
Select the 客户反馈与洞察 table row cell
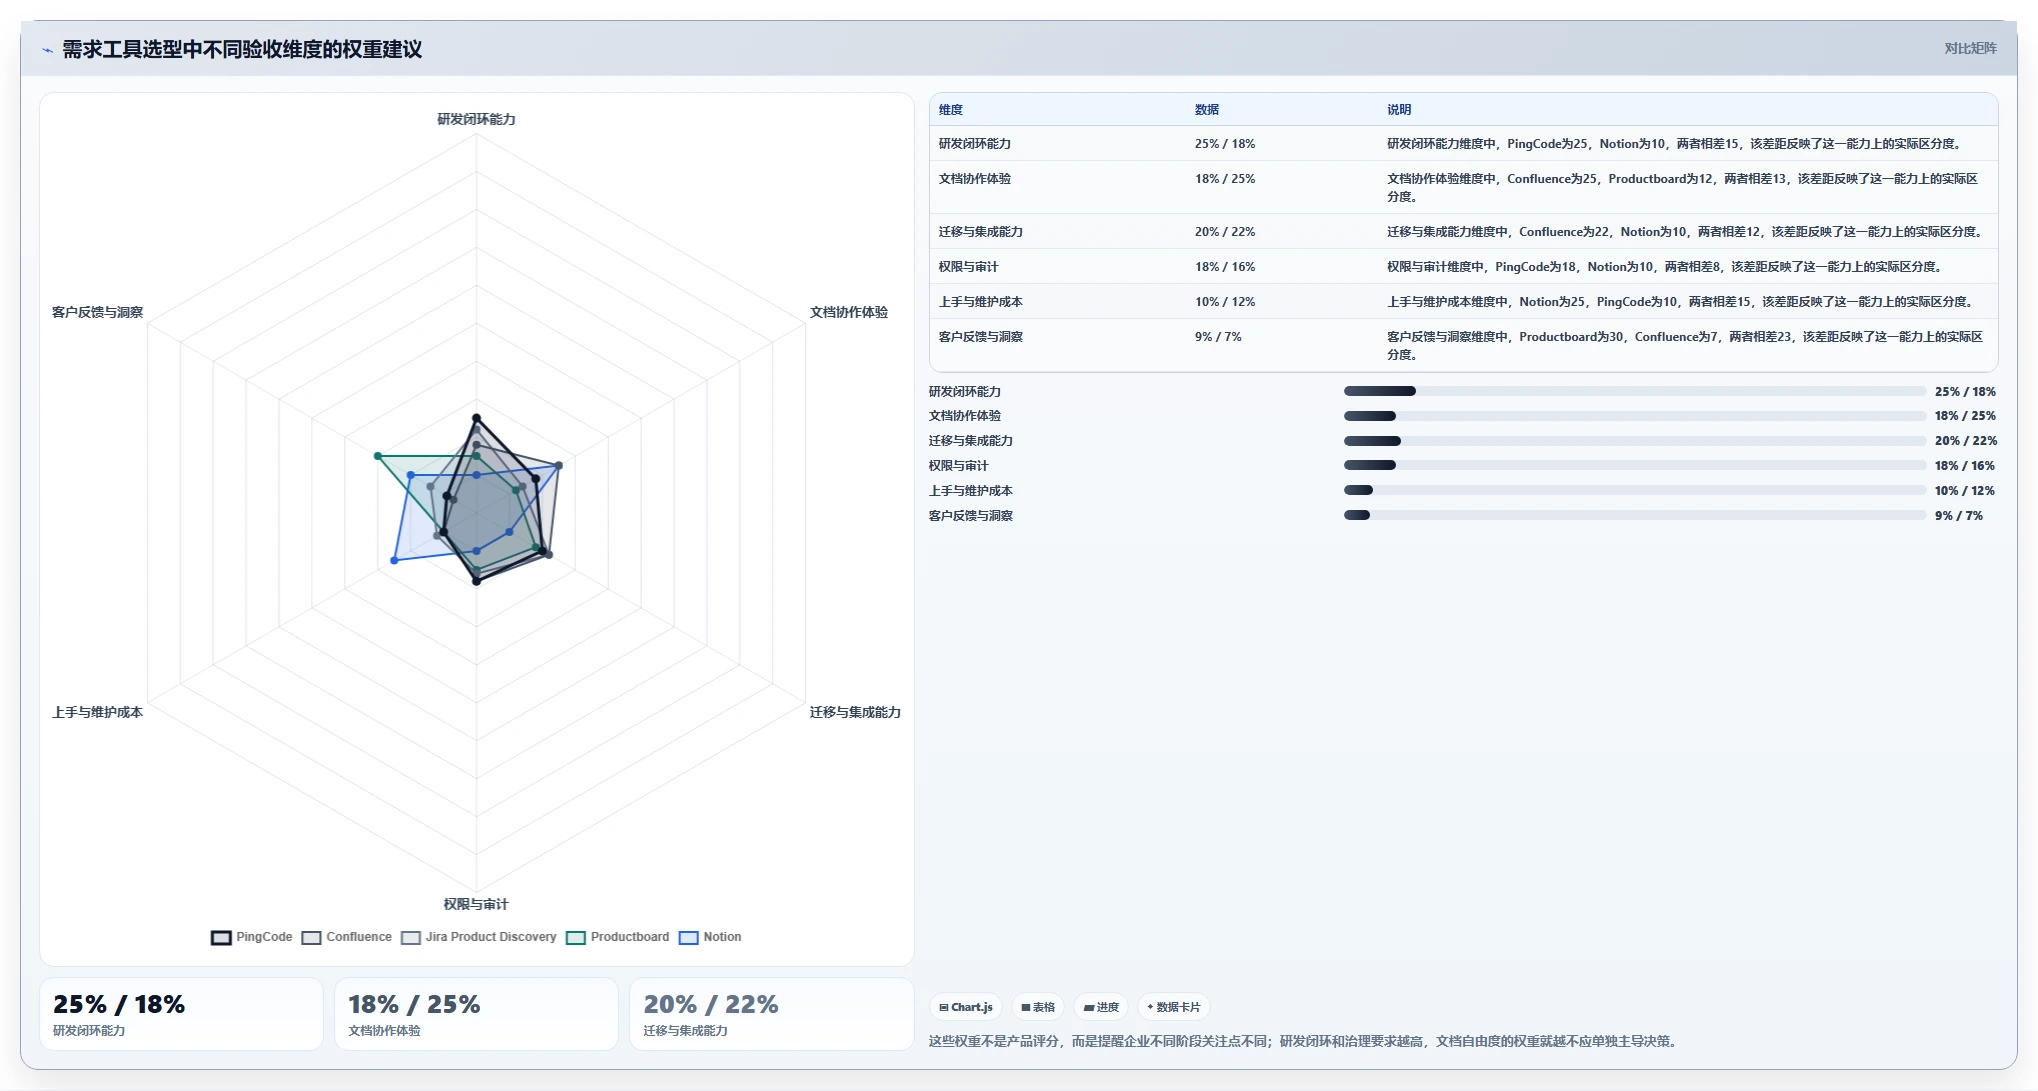click(981, 337)
